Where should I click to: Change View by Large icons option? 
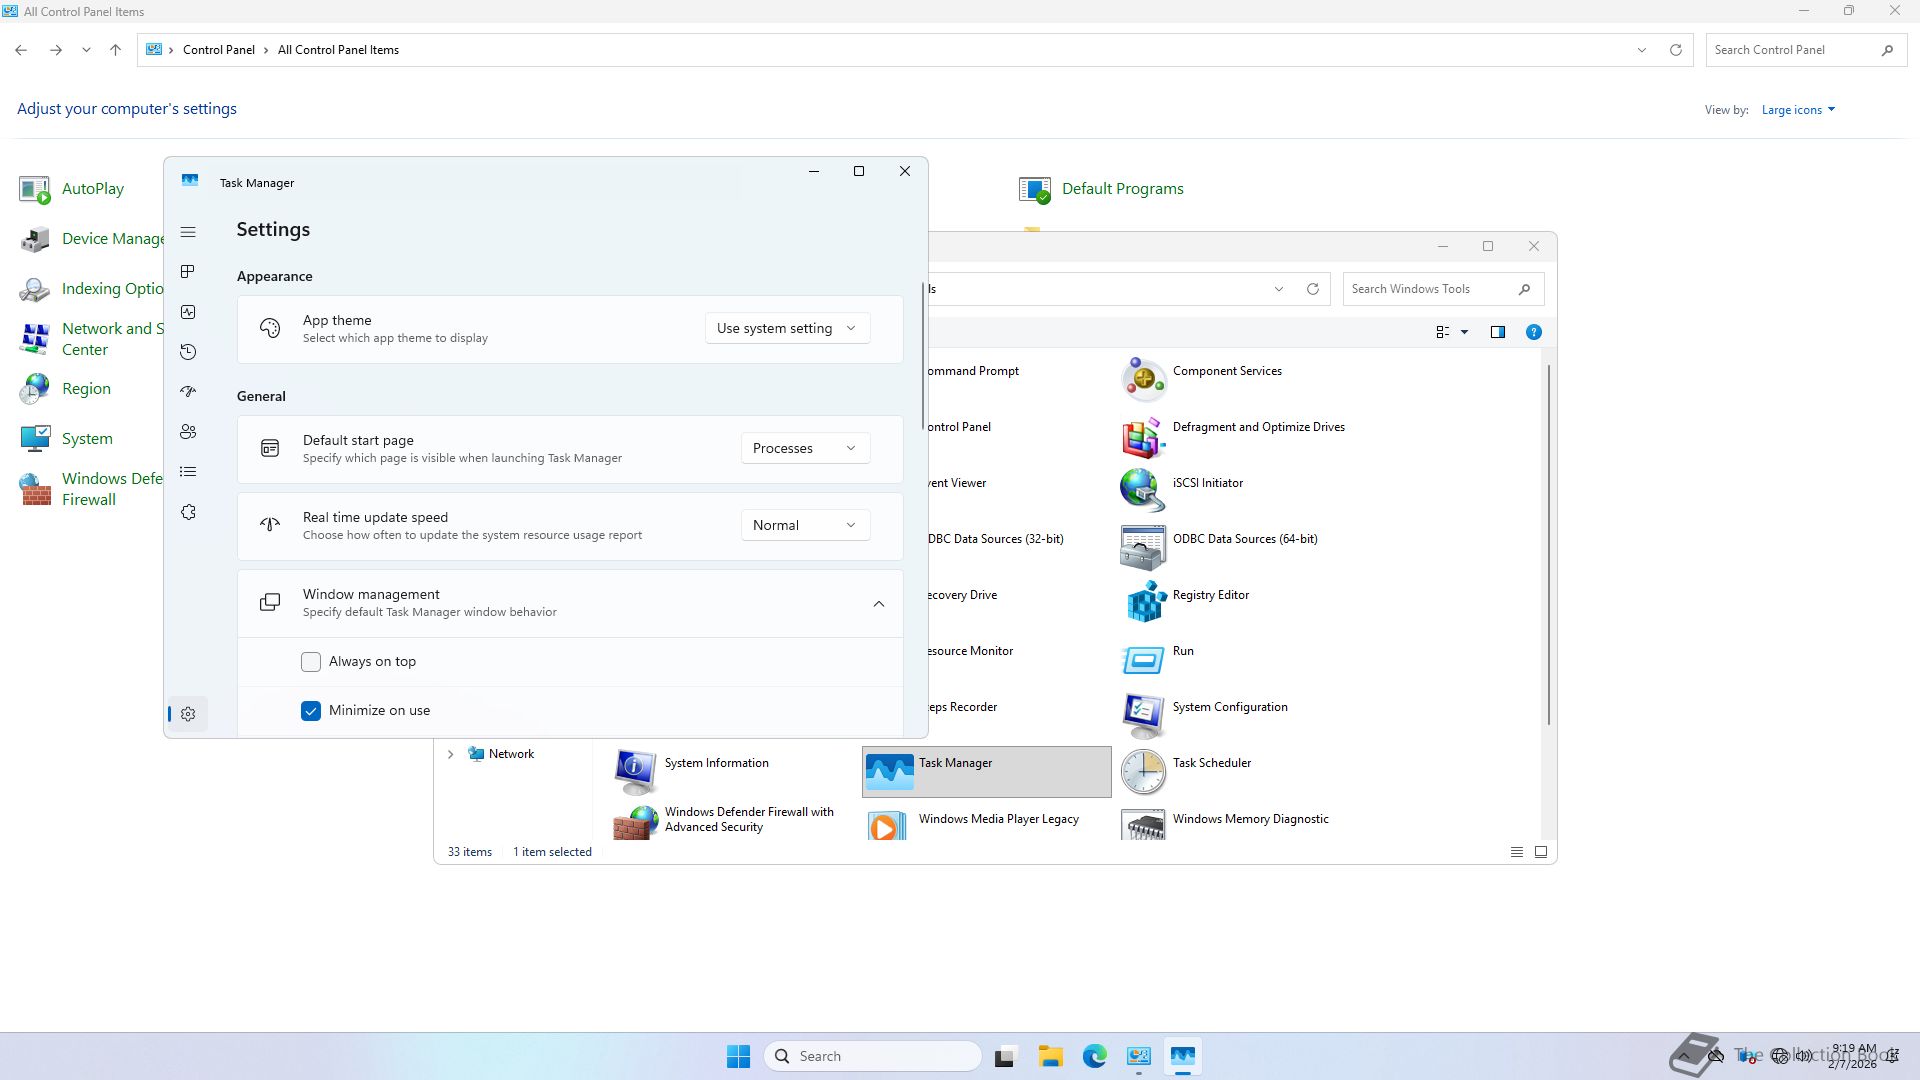tap(1797, 110)
